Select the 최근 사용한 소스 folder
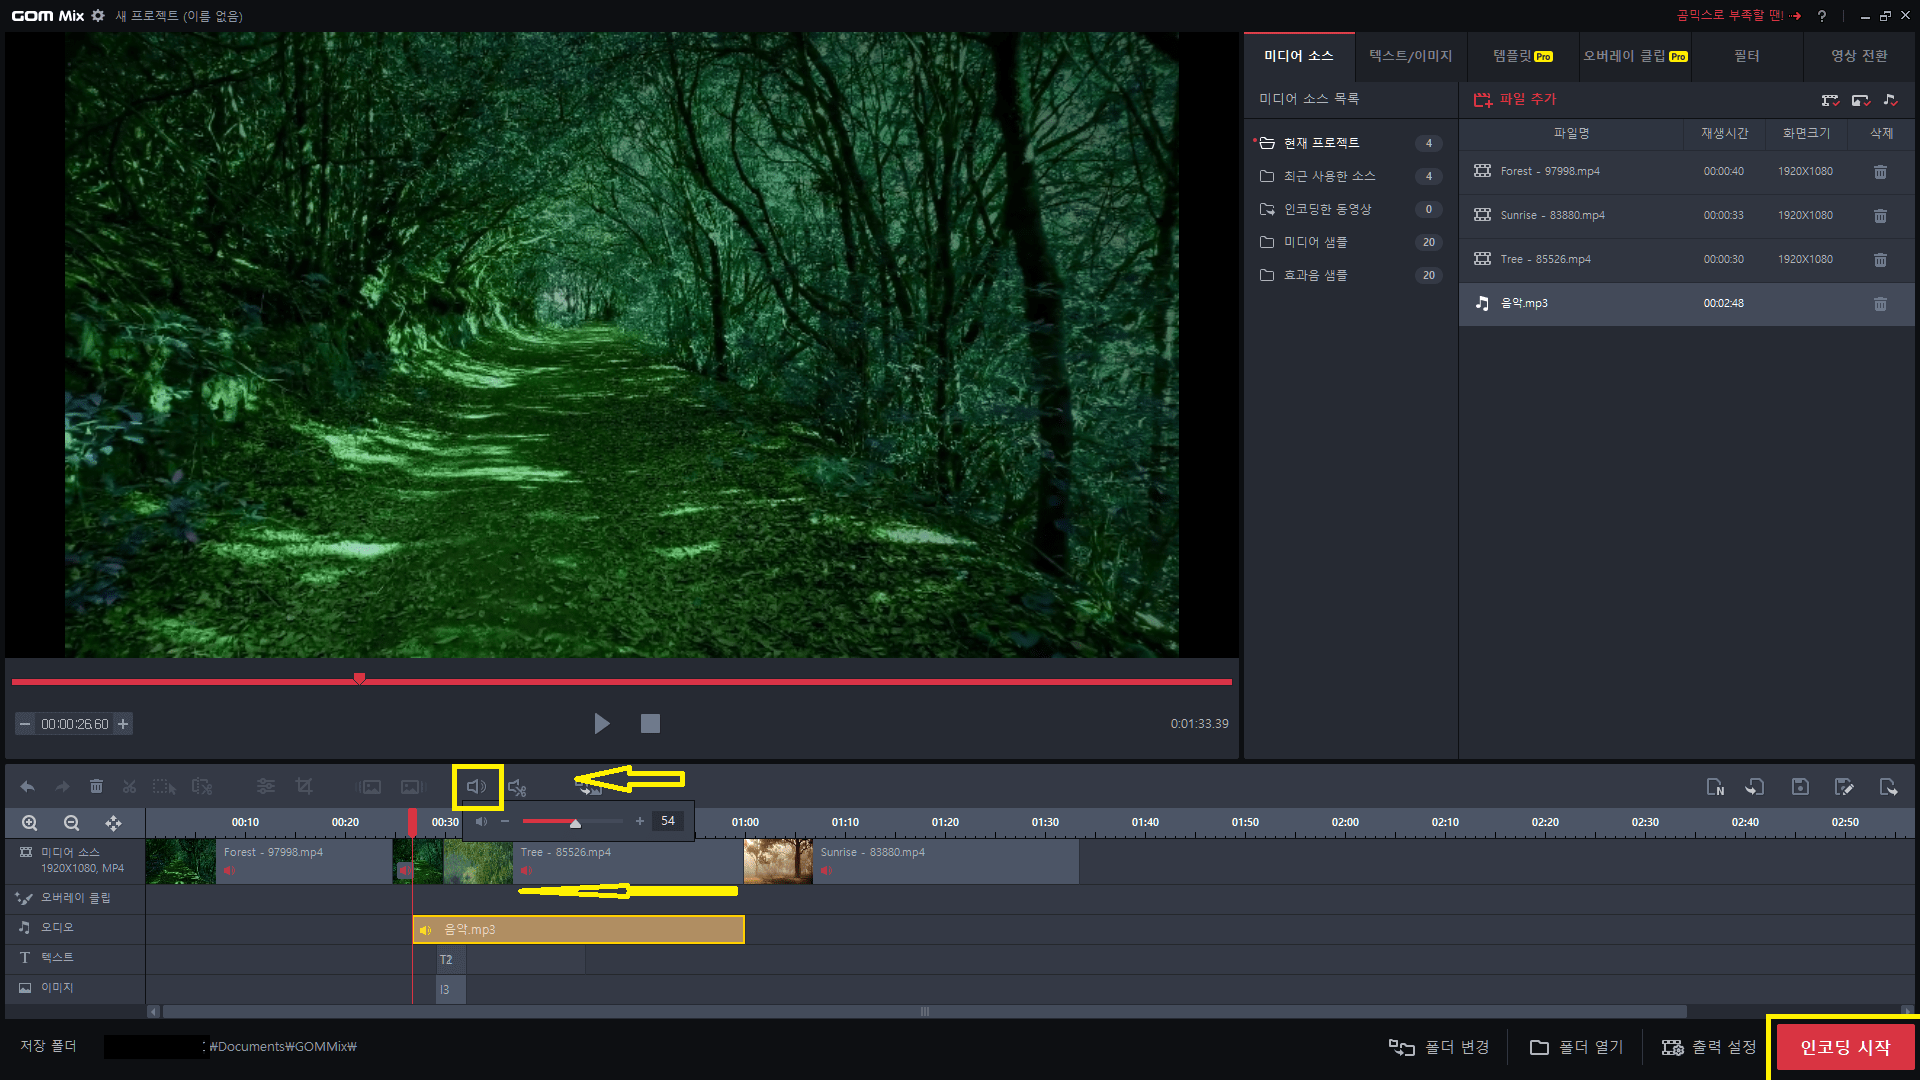This screenshot has width=1920, height=1080. coord(1329,176)
